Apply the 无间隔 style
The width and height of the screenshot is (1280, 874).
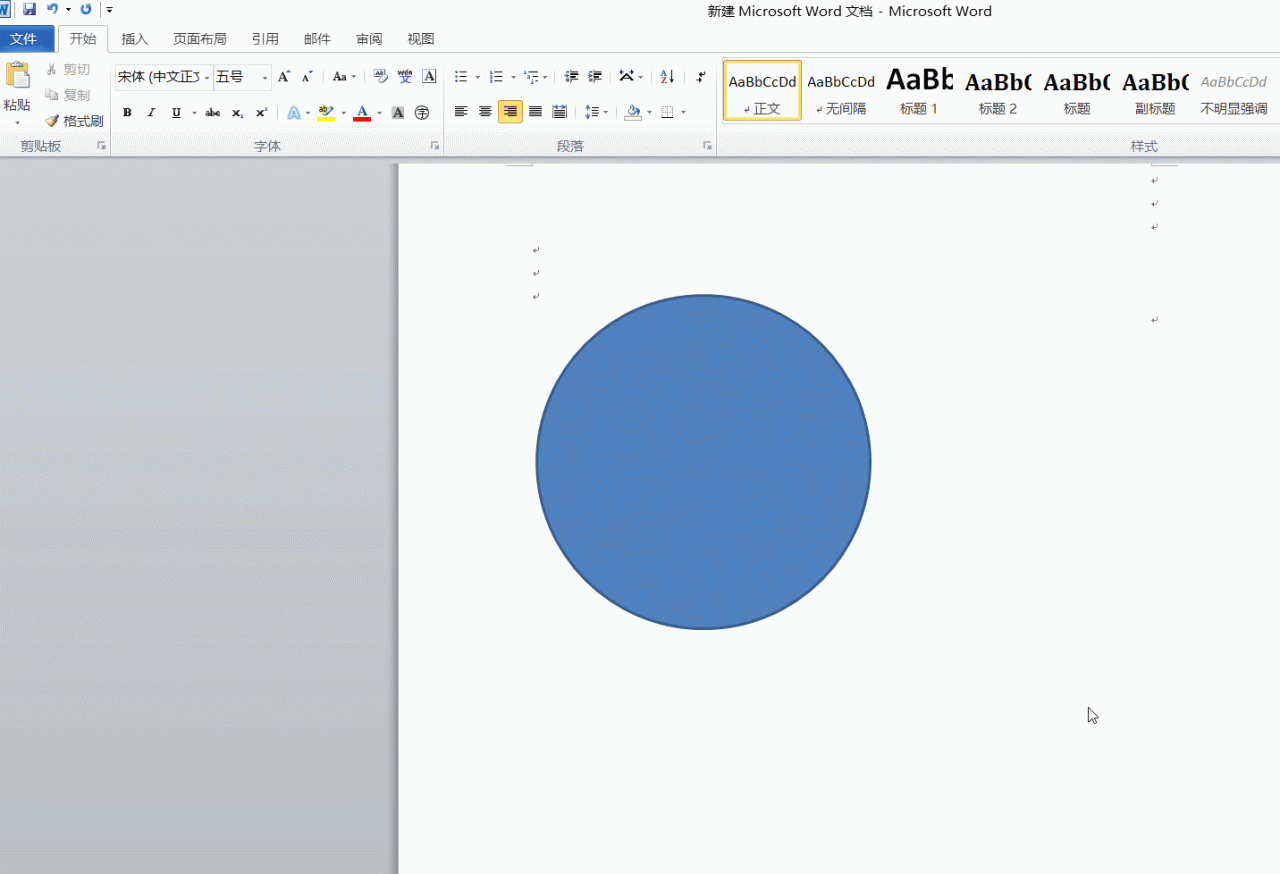coord(841,91)
